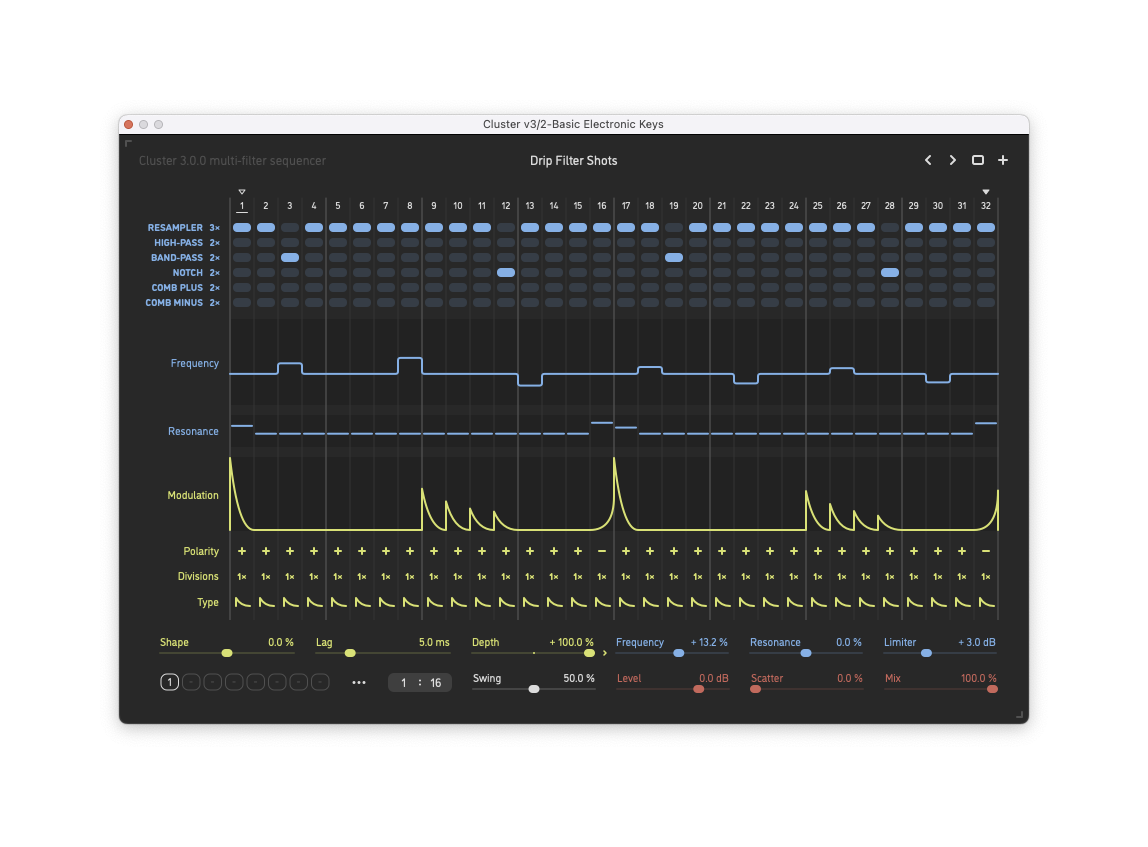
Task: Click the yellow arrow next to Depth slider
Action: [x=605, y=653]
